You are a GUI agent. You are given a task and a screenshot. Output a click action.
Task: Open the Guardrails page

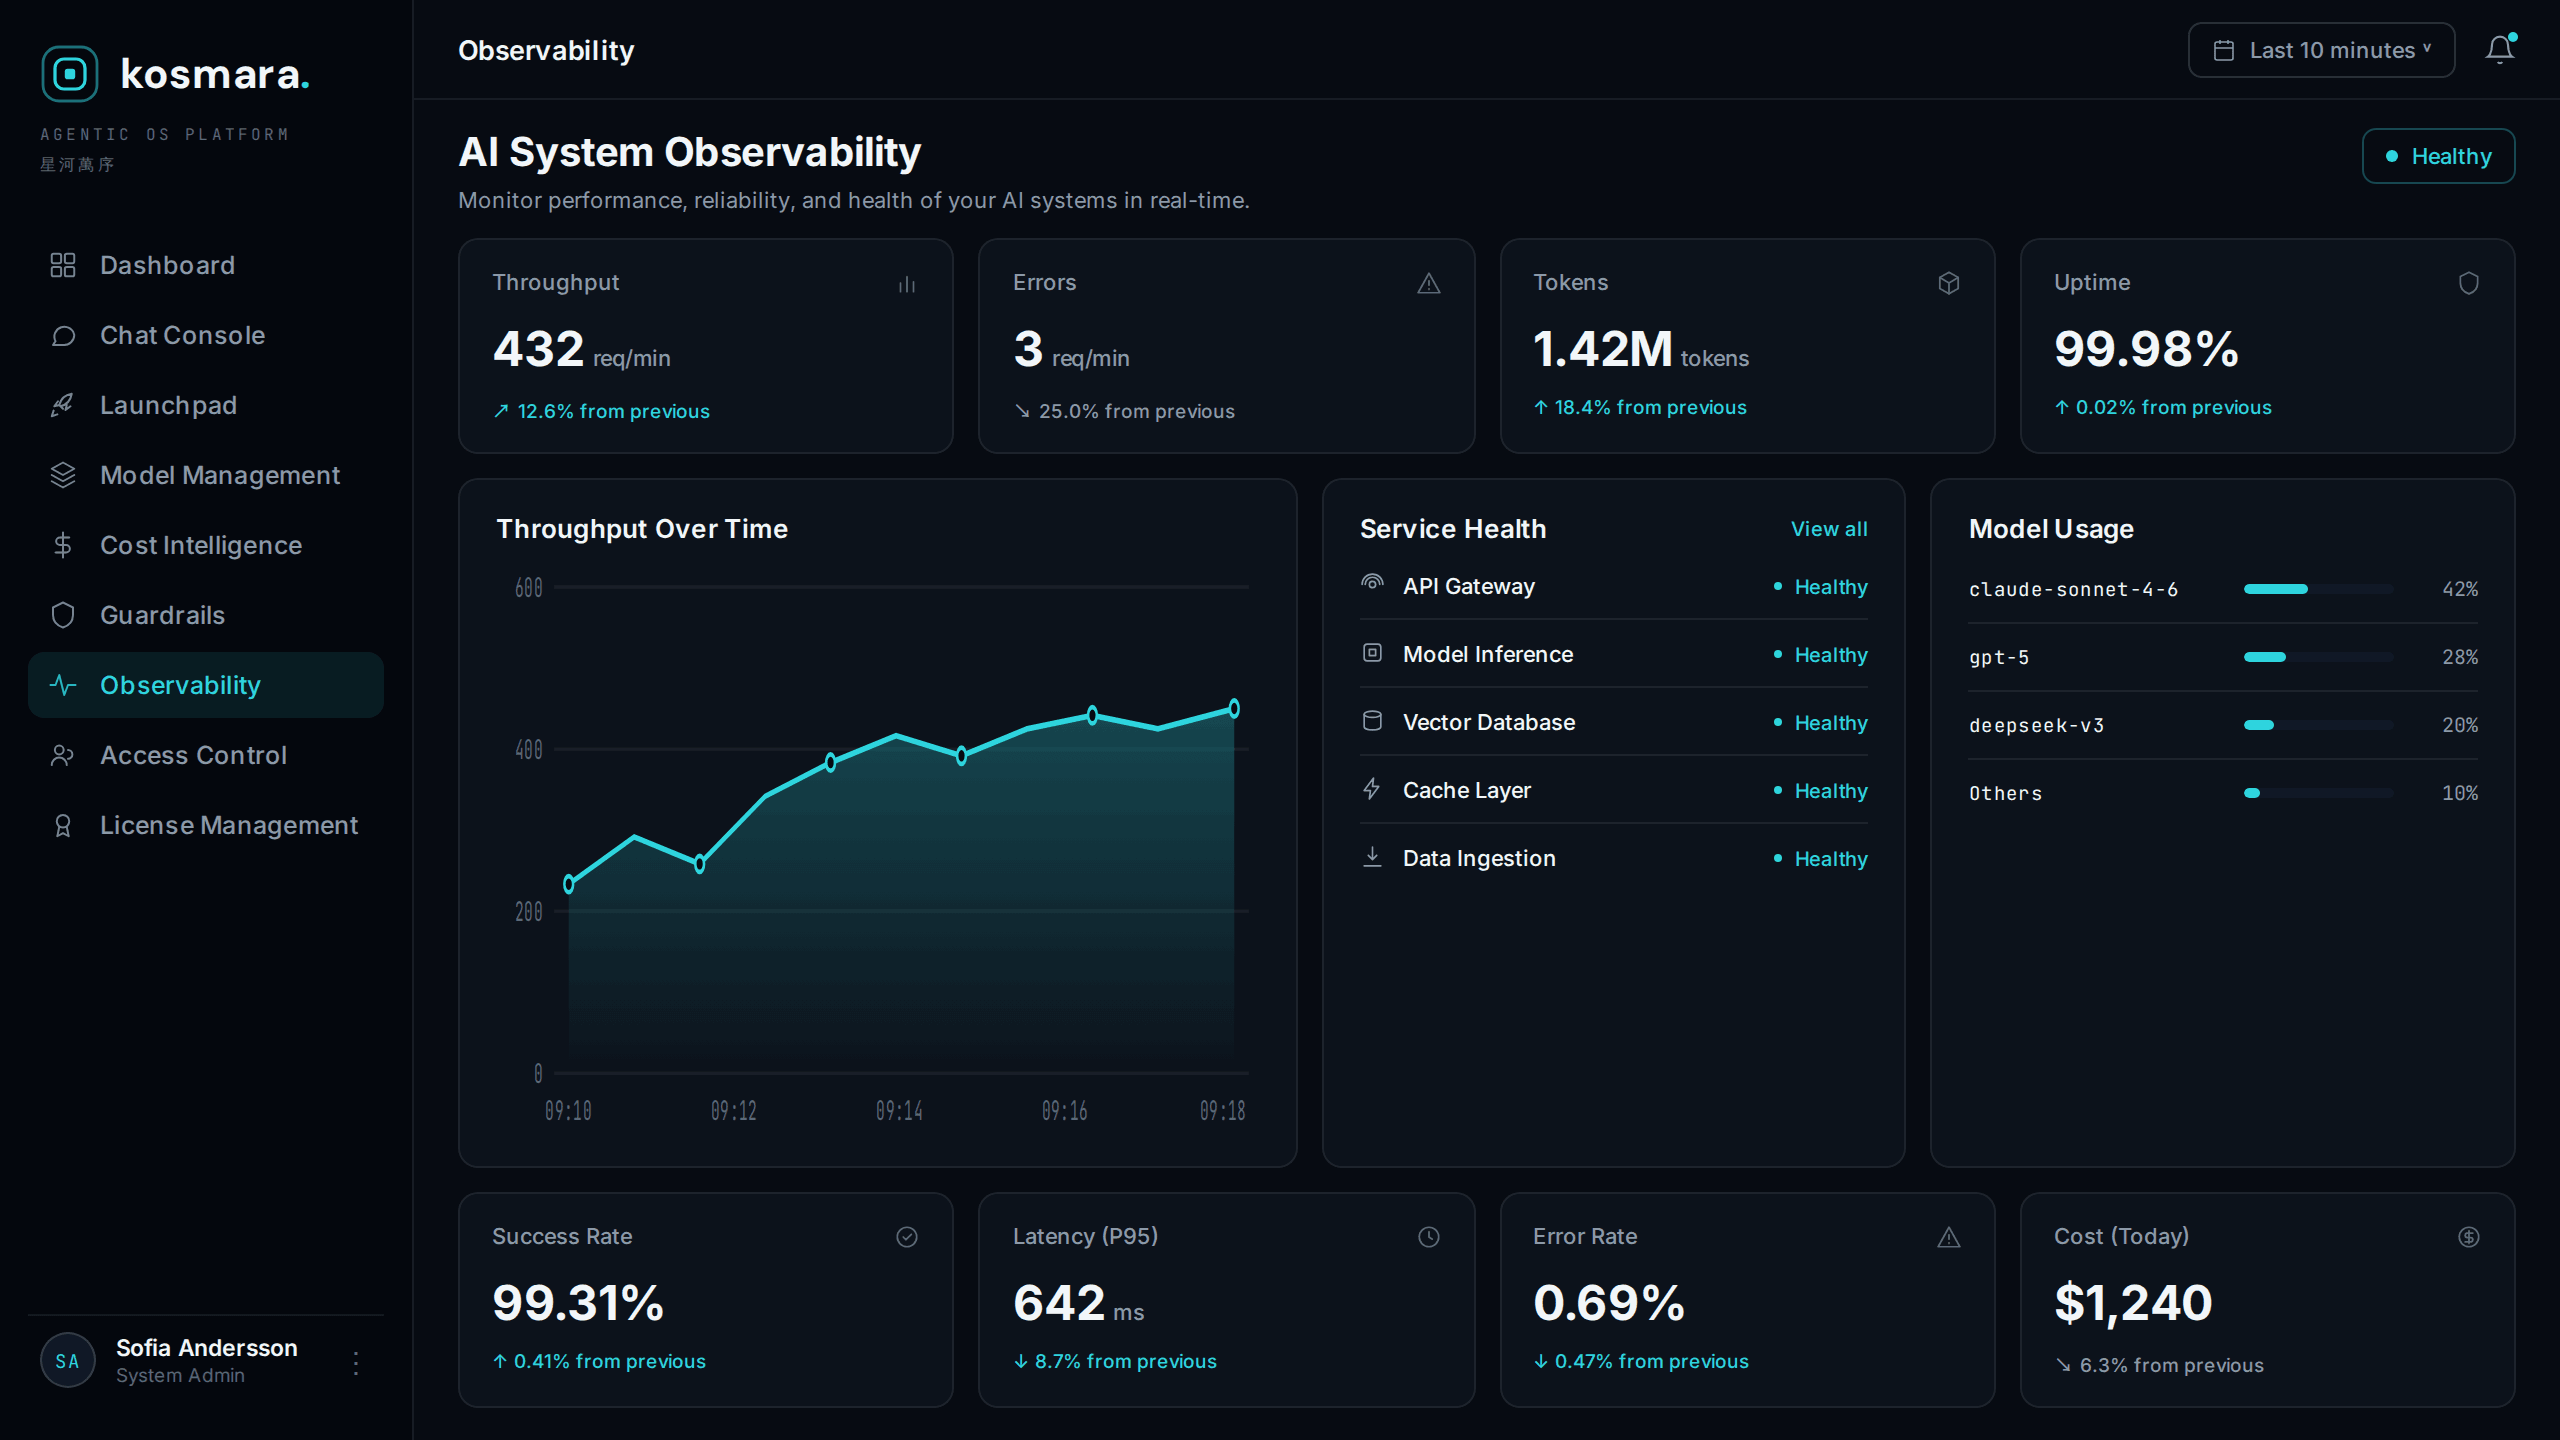click(x=206, y=615)
